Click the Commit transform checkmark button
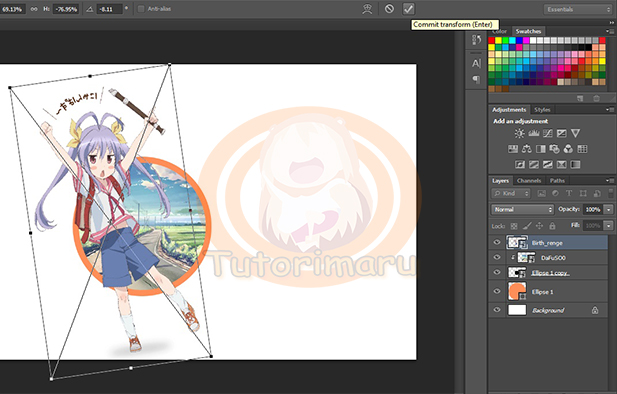The height and width of the screenshot is (394, 617). click(408, 9)
